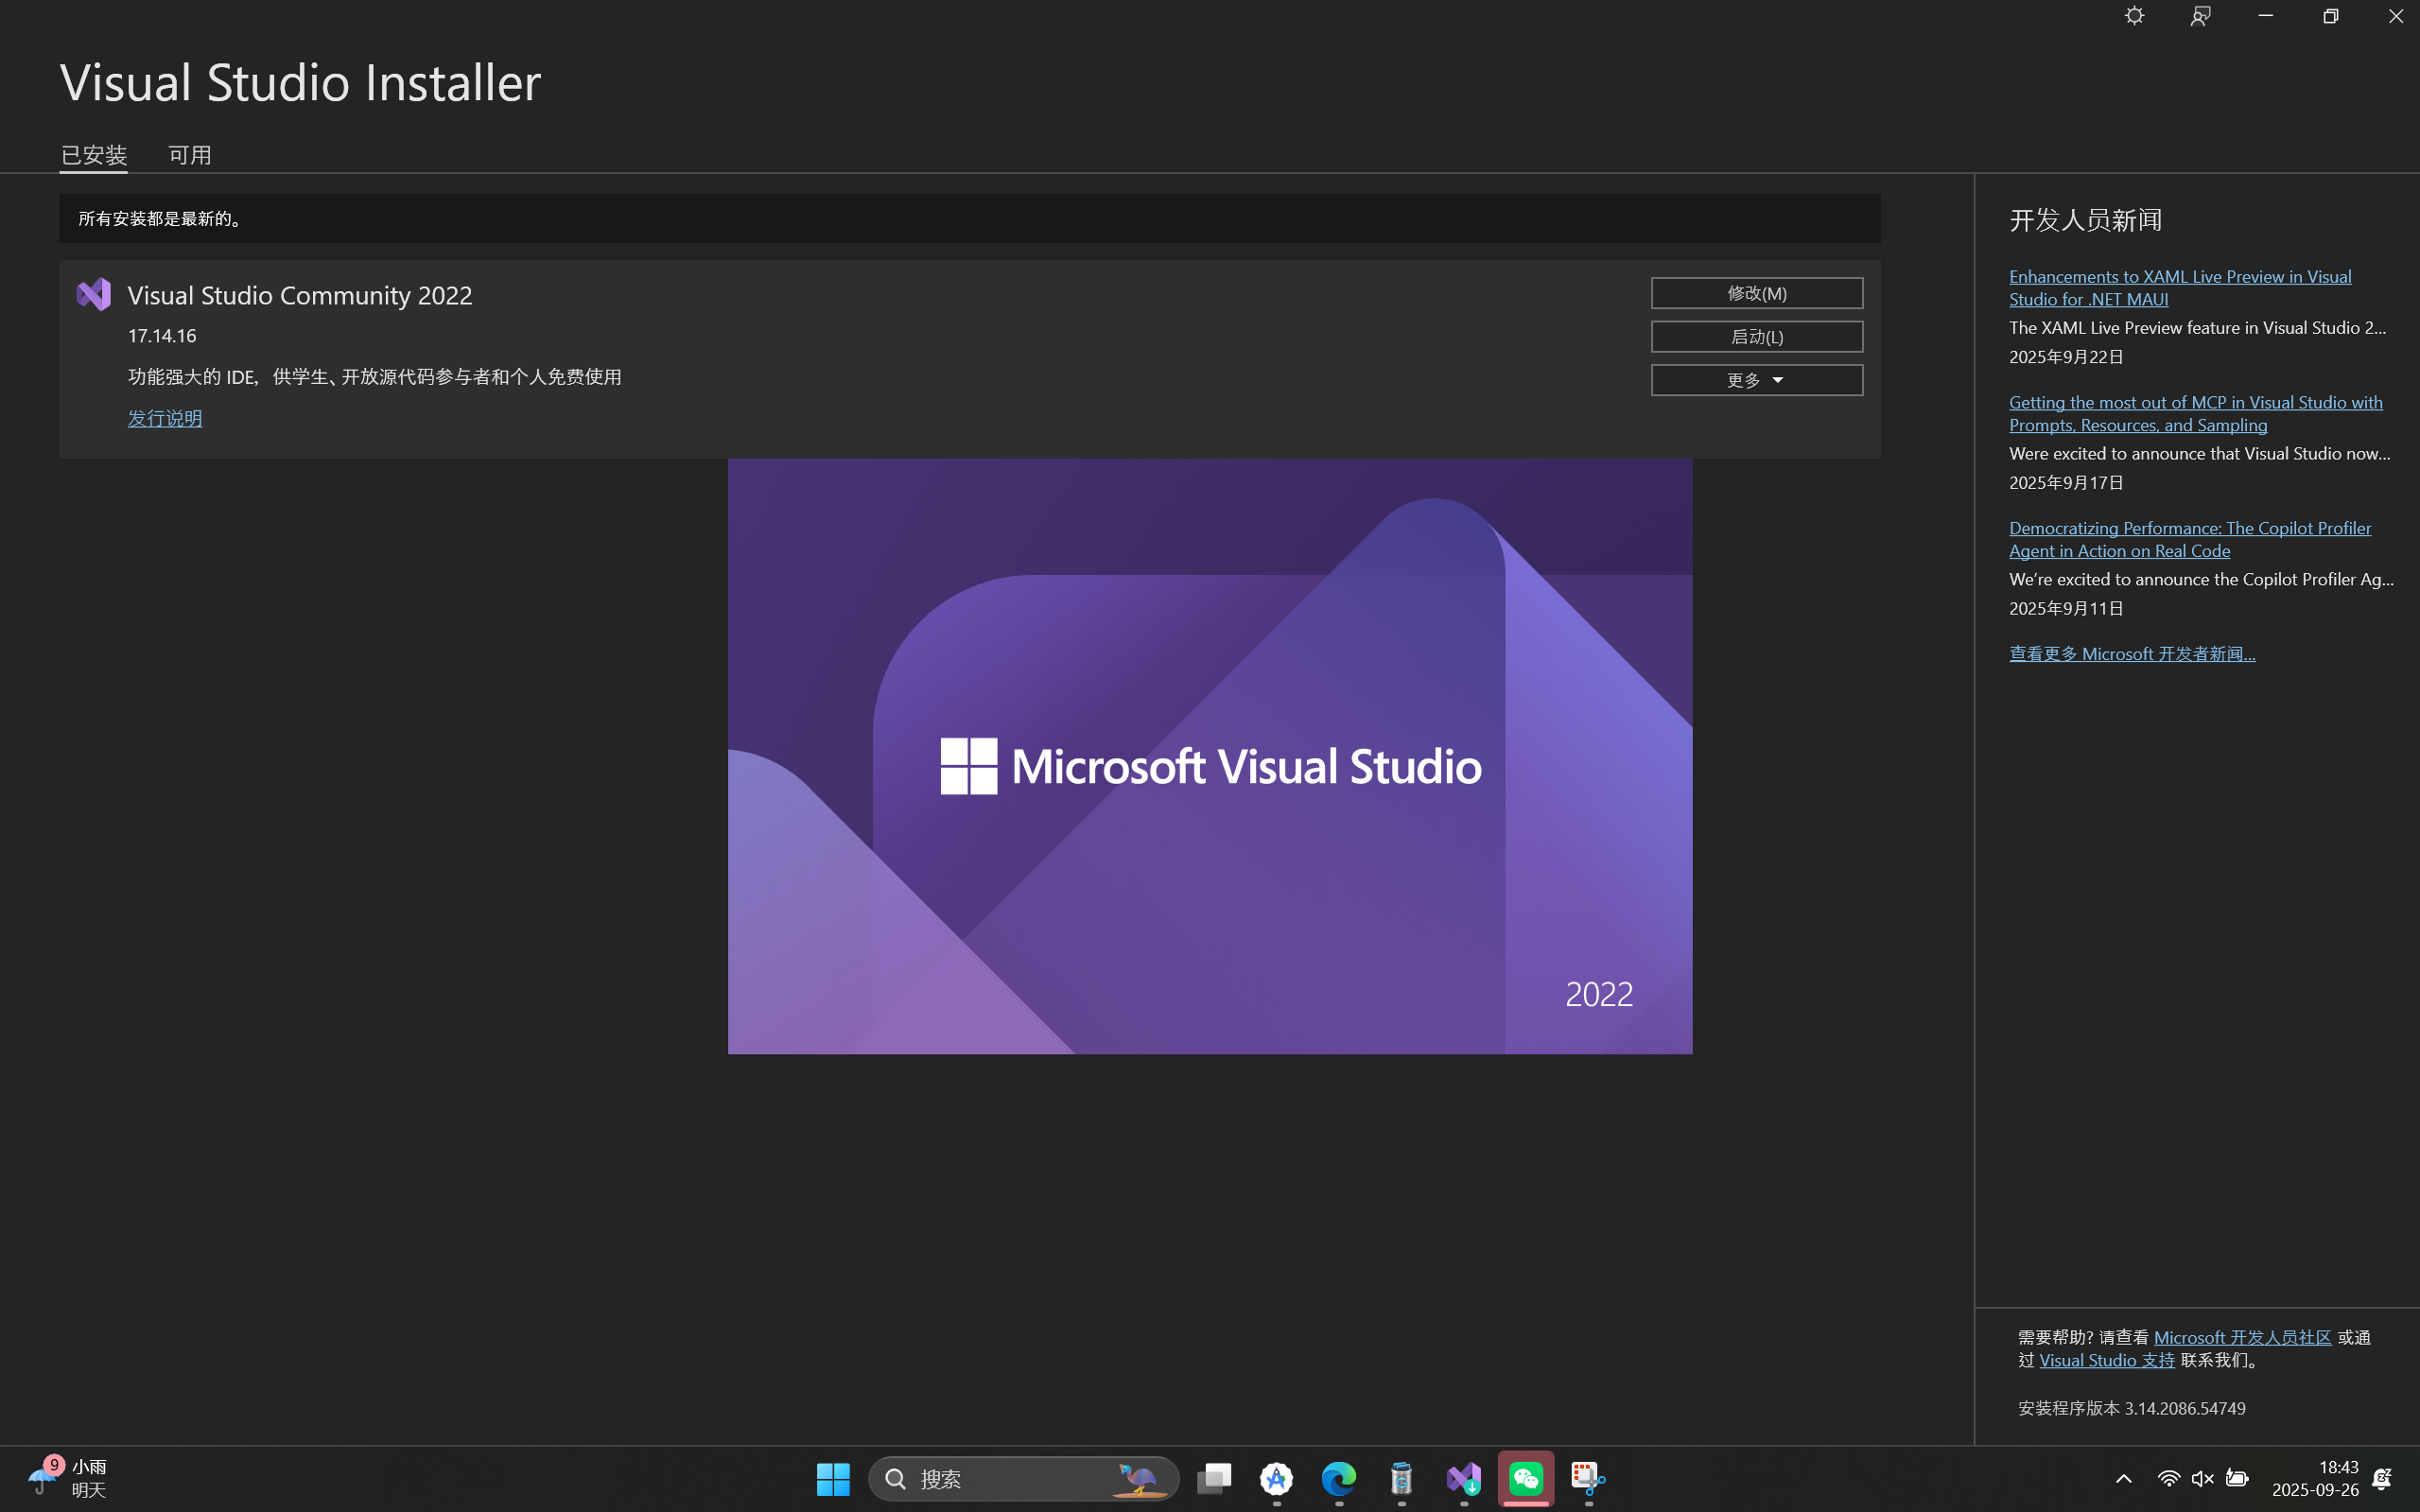Toggle the theme sun icon in title bar
Image resolution: width=2420 pixels, height=1512 pixels.
click(x=2134, y=16)
